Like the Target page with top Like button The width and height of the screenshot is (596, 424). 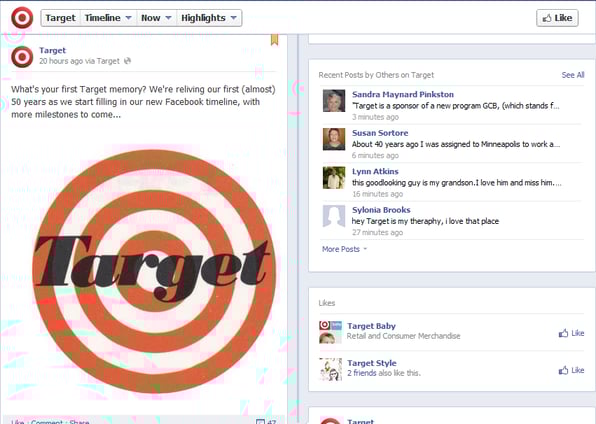tap(557, 18)
